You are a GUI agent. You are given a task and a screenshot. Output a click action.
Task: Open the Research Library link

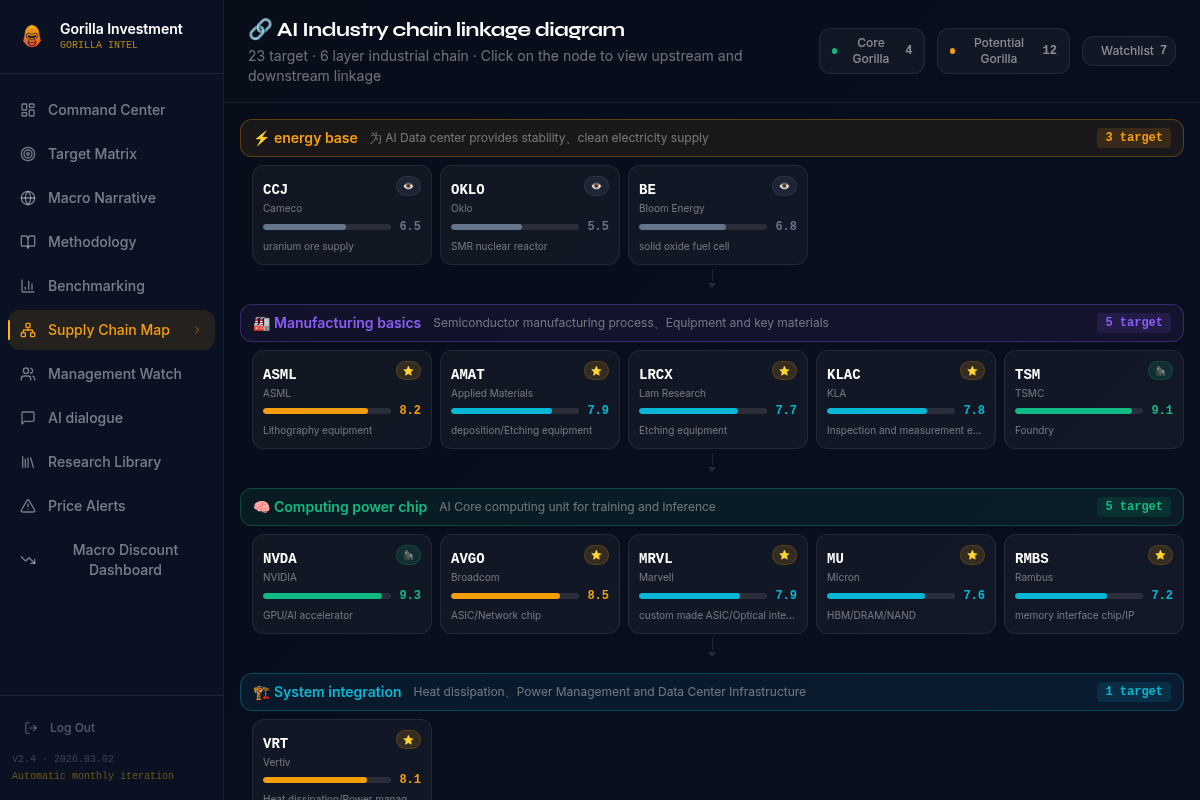[x=111, y=462]
